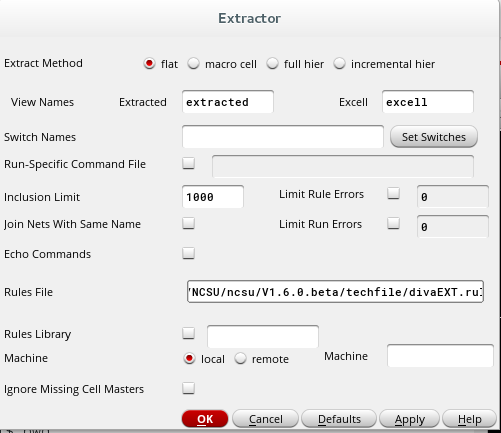Select full hier extract method
The image size is (501, 433).
272,63
